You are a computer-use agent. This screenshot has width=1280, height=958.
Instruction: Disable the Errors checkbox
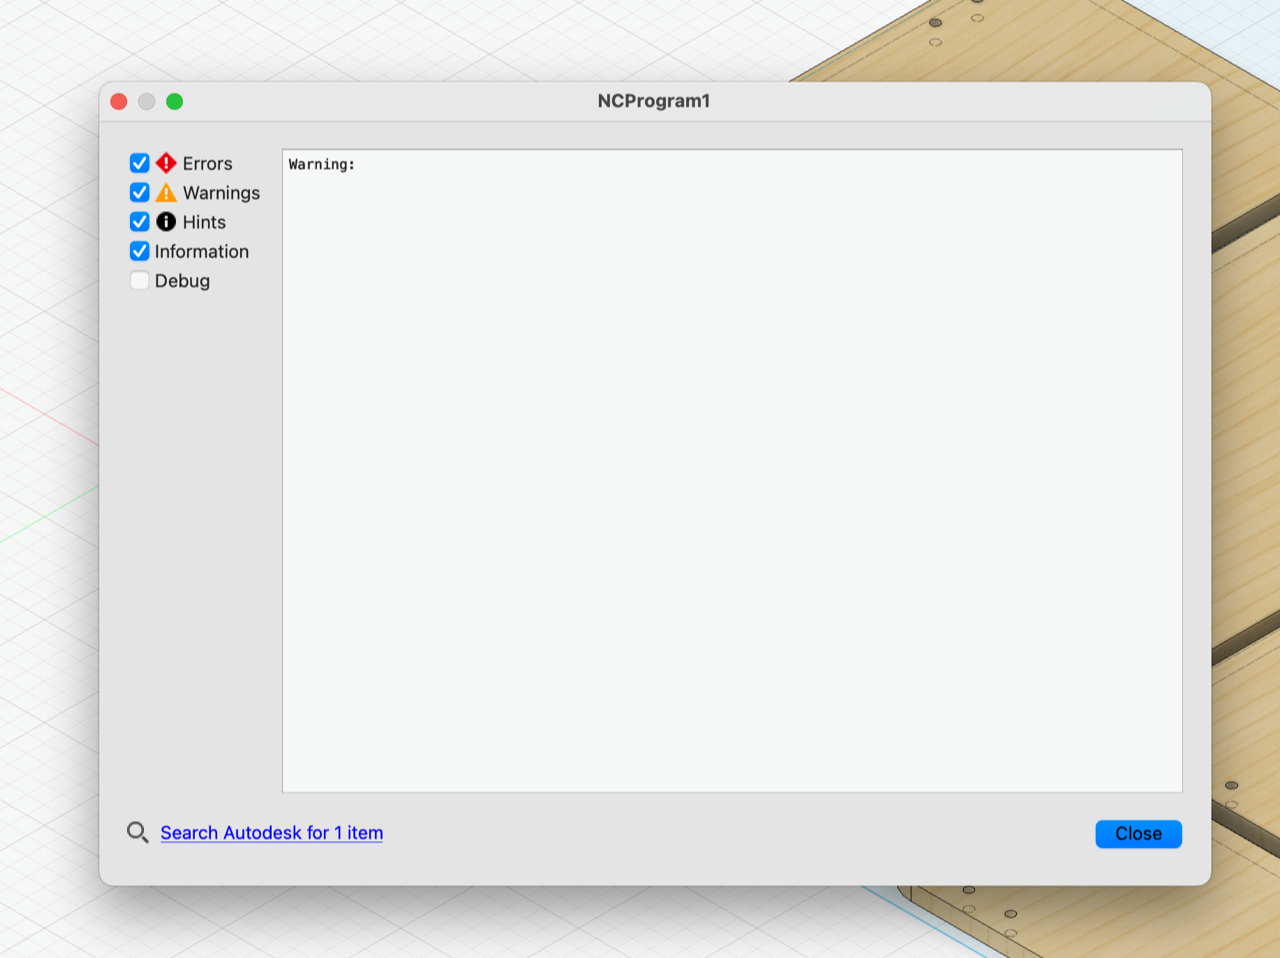pyautogui.click(x=139, y=162)
